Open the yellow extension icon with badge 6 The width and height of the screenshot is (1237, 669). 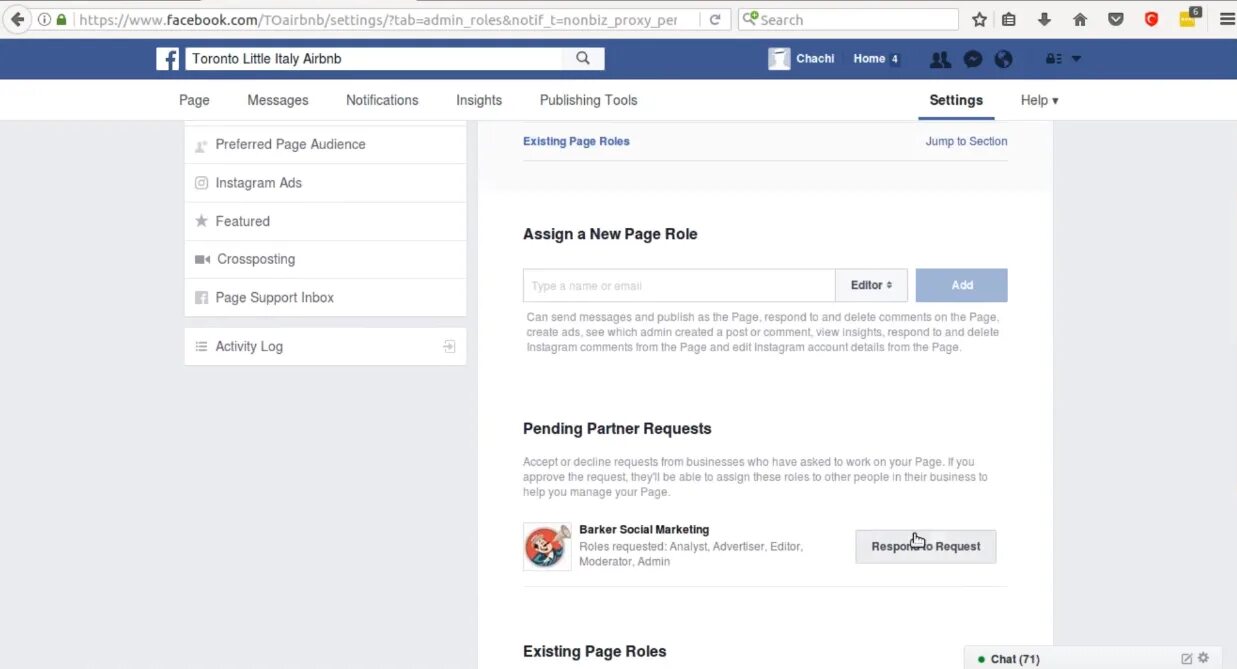[1188, 17]
